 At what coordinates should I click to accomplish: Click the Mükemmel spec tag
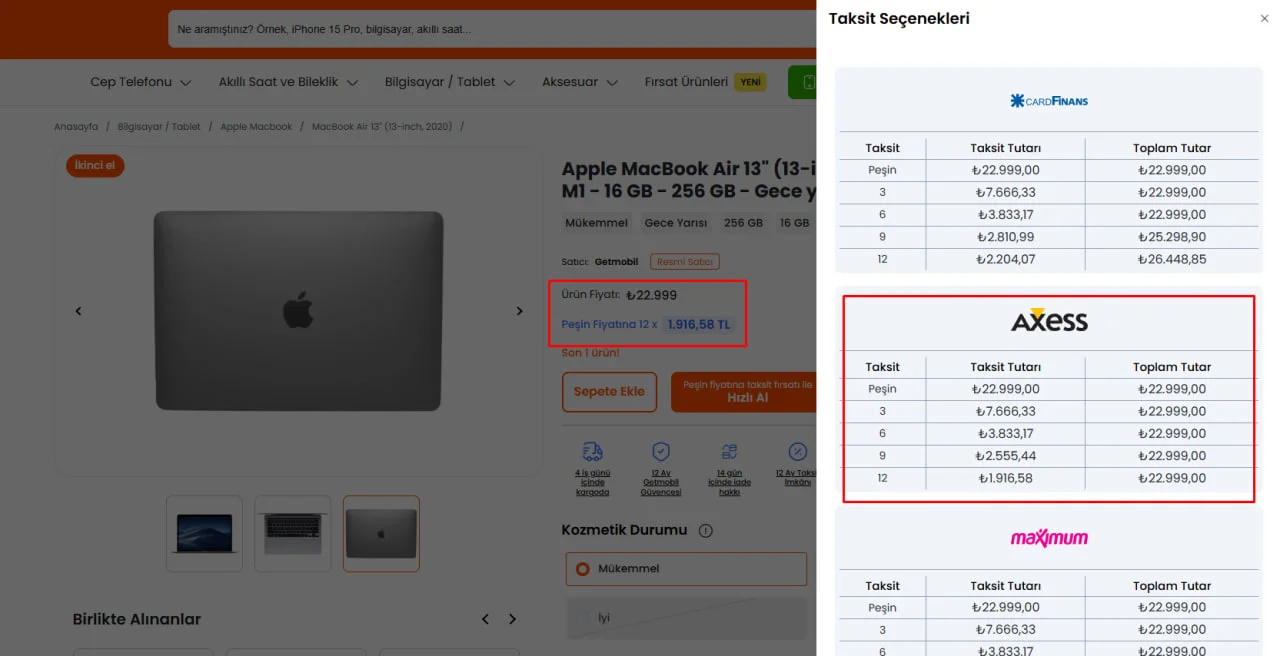(x=596, y=223)
